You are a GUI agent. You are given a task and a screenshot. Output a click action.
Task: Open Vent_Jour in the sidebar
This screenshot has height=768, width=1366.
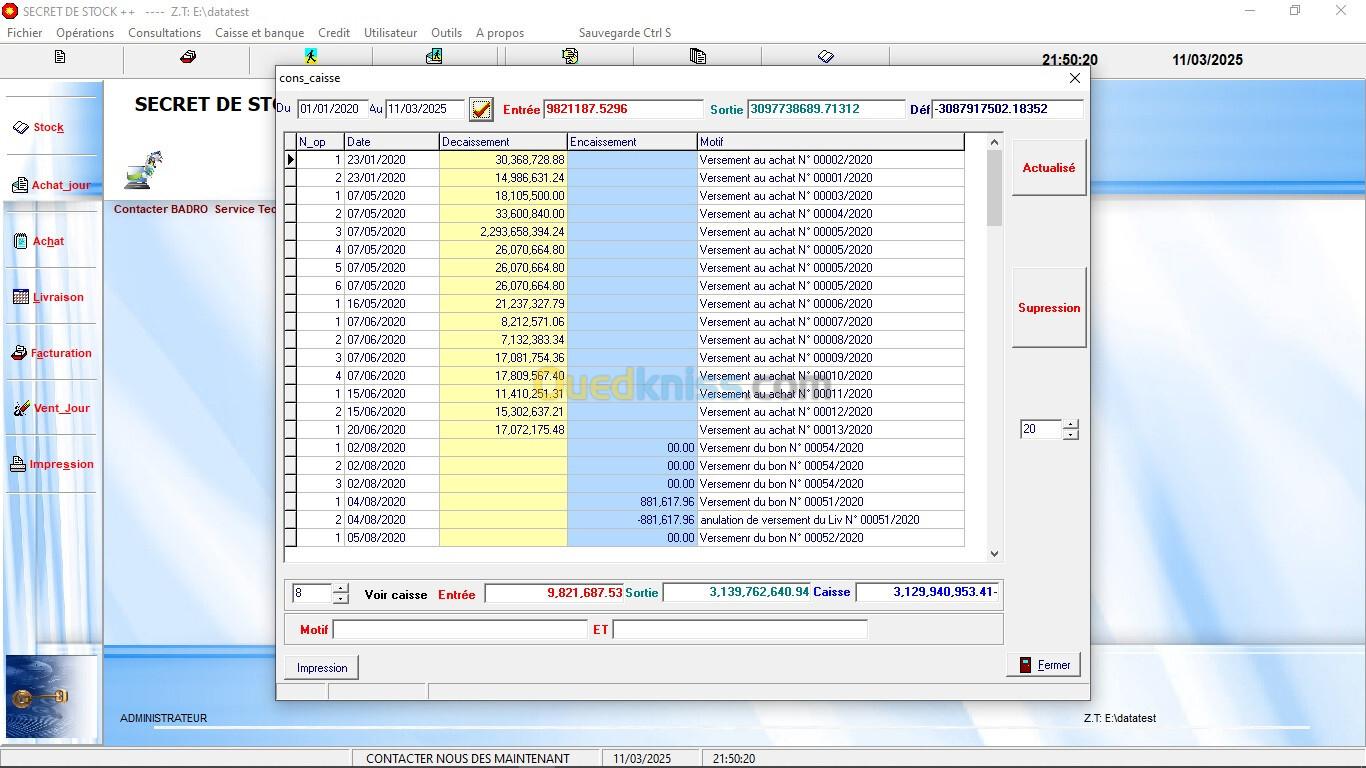[60, 408]
